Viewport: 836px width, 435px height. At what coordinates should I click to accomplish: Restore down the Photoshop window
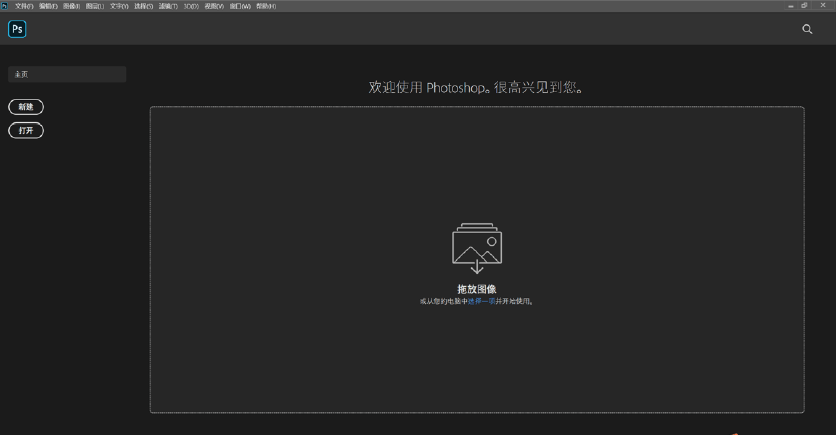(804, 5)
